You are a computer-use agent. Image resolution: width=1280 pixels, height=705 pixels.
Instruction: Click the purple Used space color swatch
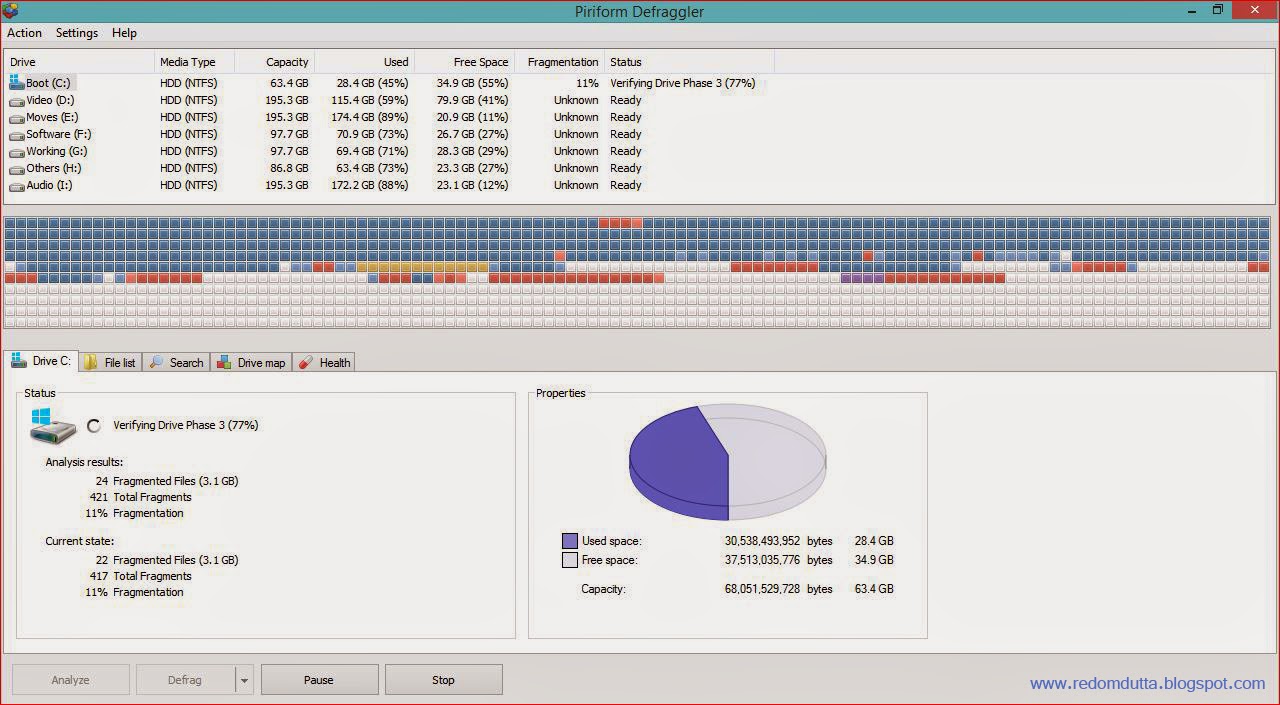point(570,541)
